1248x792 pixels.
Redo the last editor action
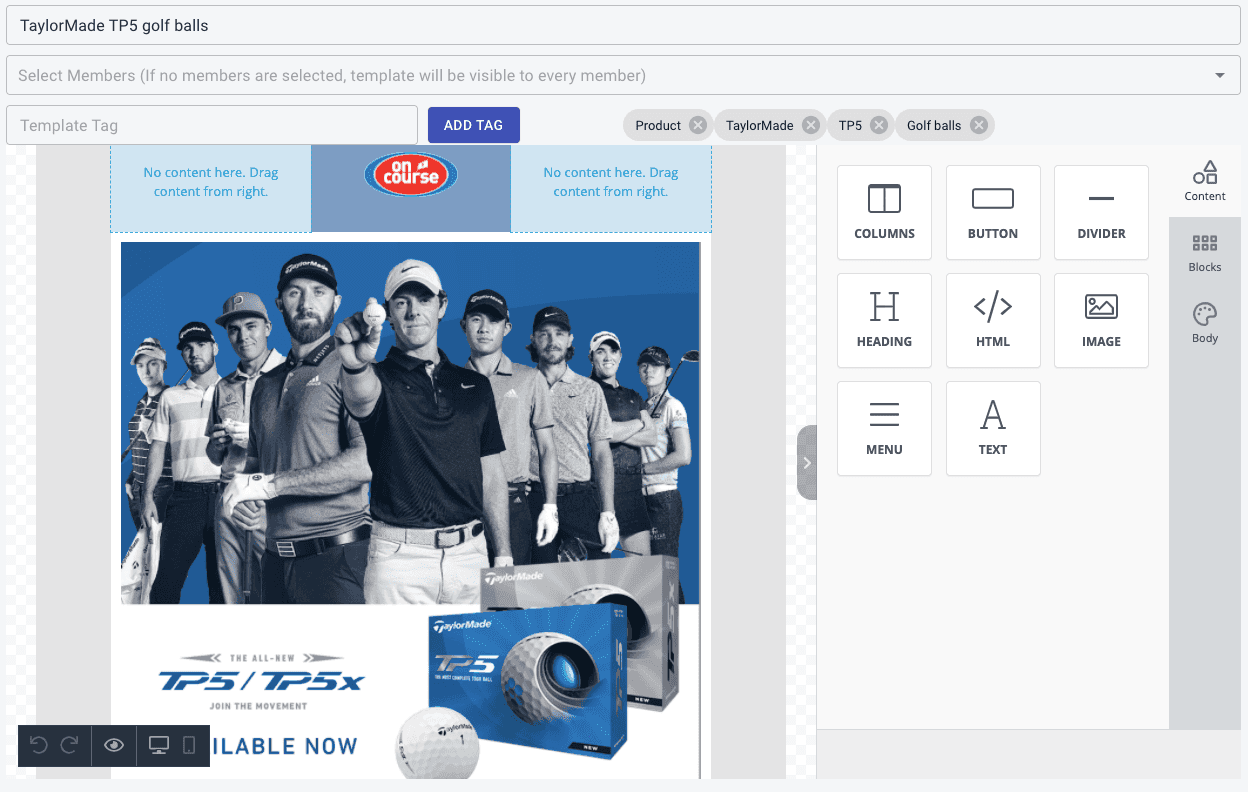click(x=70, y=745)
